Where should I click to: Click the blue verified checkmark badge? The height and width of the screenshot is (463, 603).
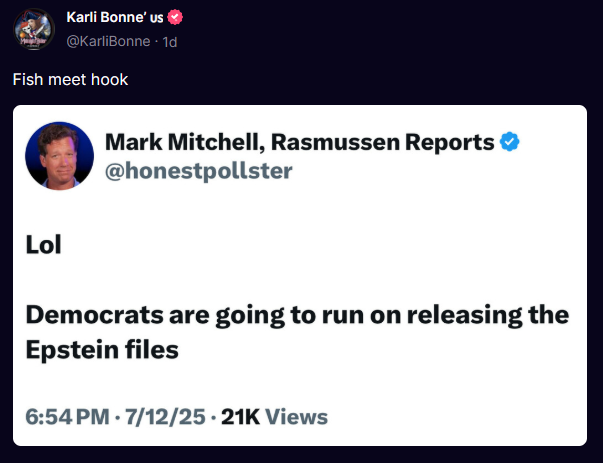[x=510, y=143]
